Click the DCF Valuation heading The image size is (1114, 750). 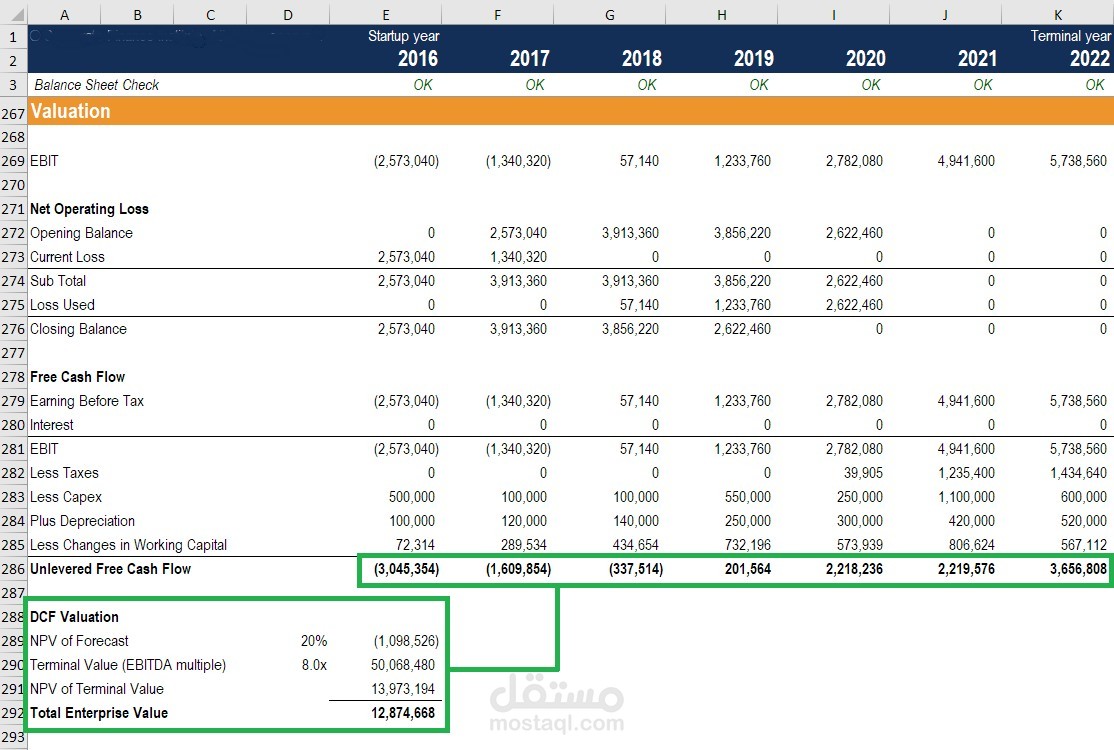74,617
